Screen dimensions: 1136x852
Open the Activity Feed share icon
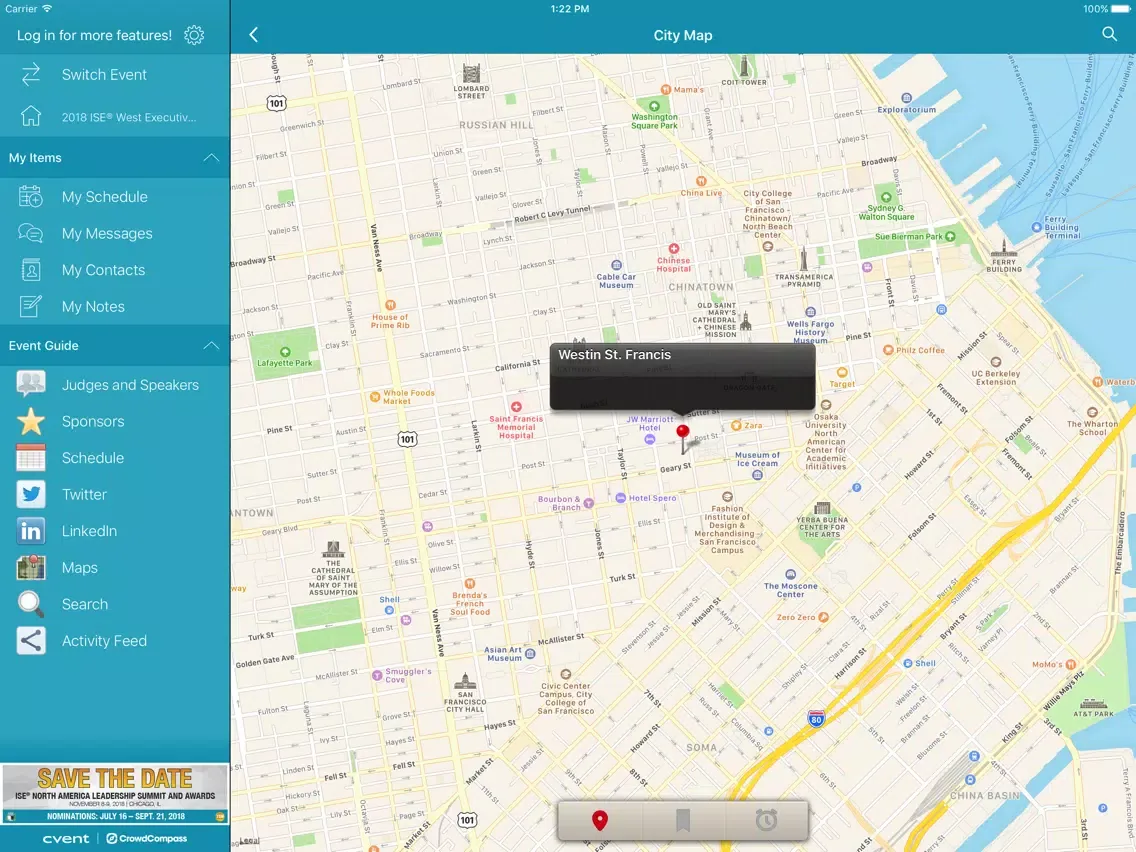31,641
